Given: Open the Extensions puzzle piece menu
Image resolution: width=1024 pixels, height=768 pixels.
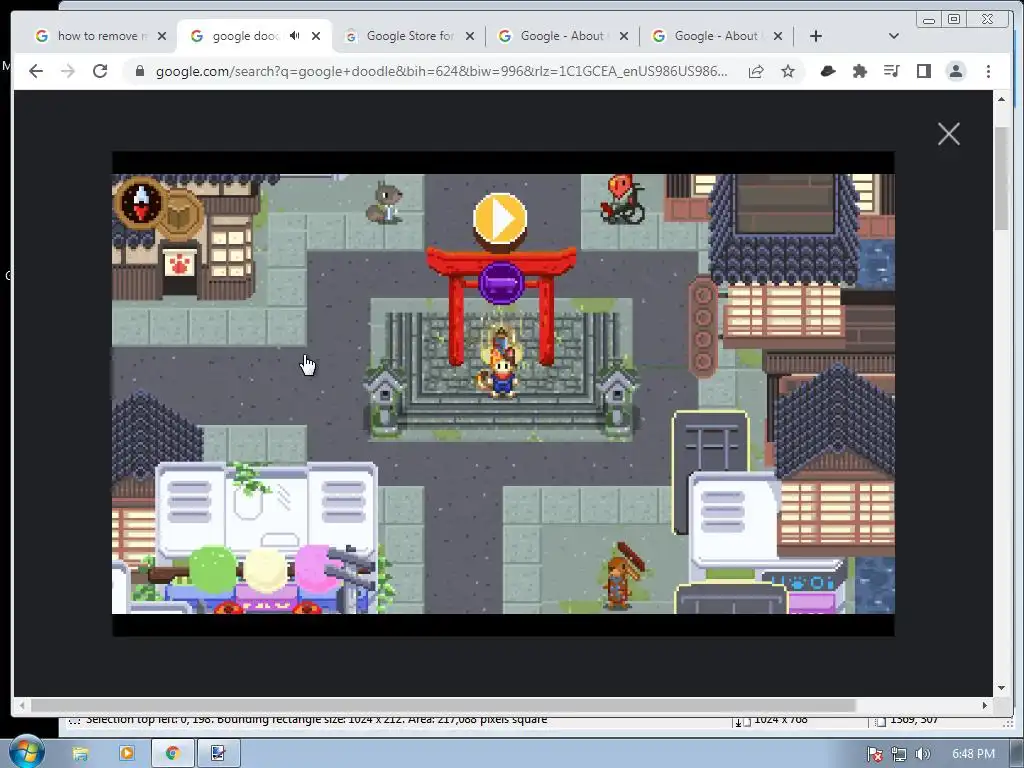Looking at the screenshot, I should pyautogui.click(x=860, y=71).
